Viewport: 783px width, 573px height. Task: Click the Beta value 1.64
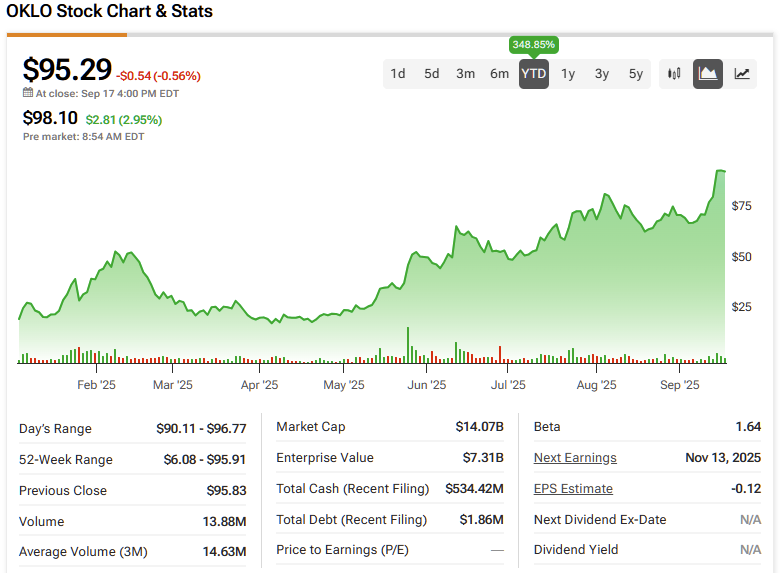click(x=748, y=427)
